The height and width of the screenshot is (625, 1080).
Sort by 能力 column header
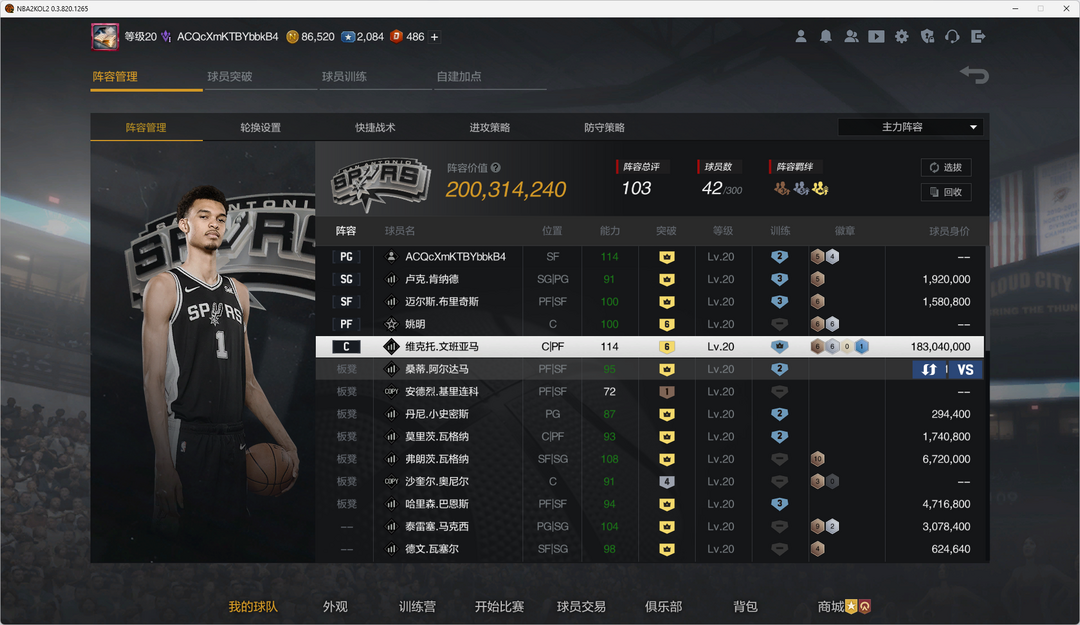[610, 231]
